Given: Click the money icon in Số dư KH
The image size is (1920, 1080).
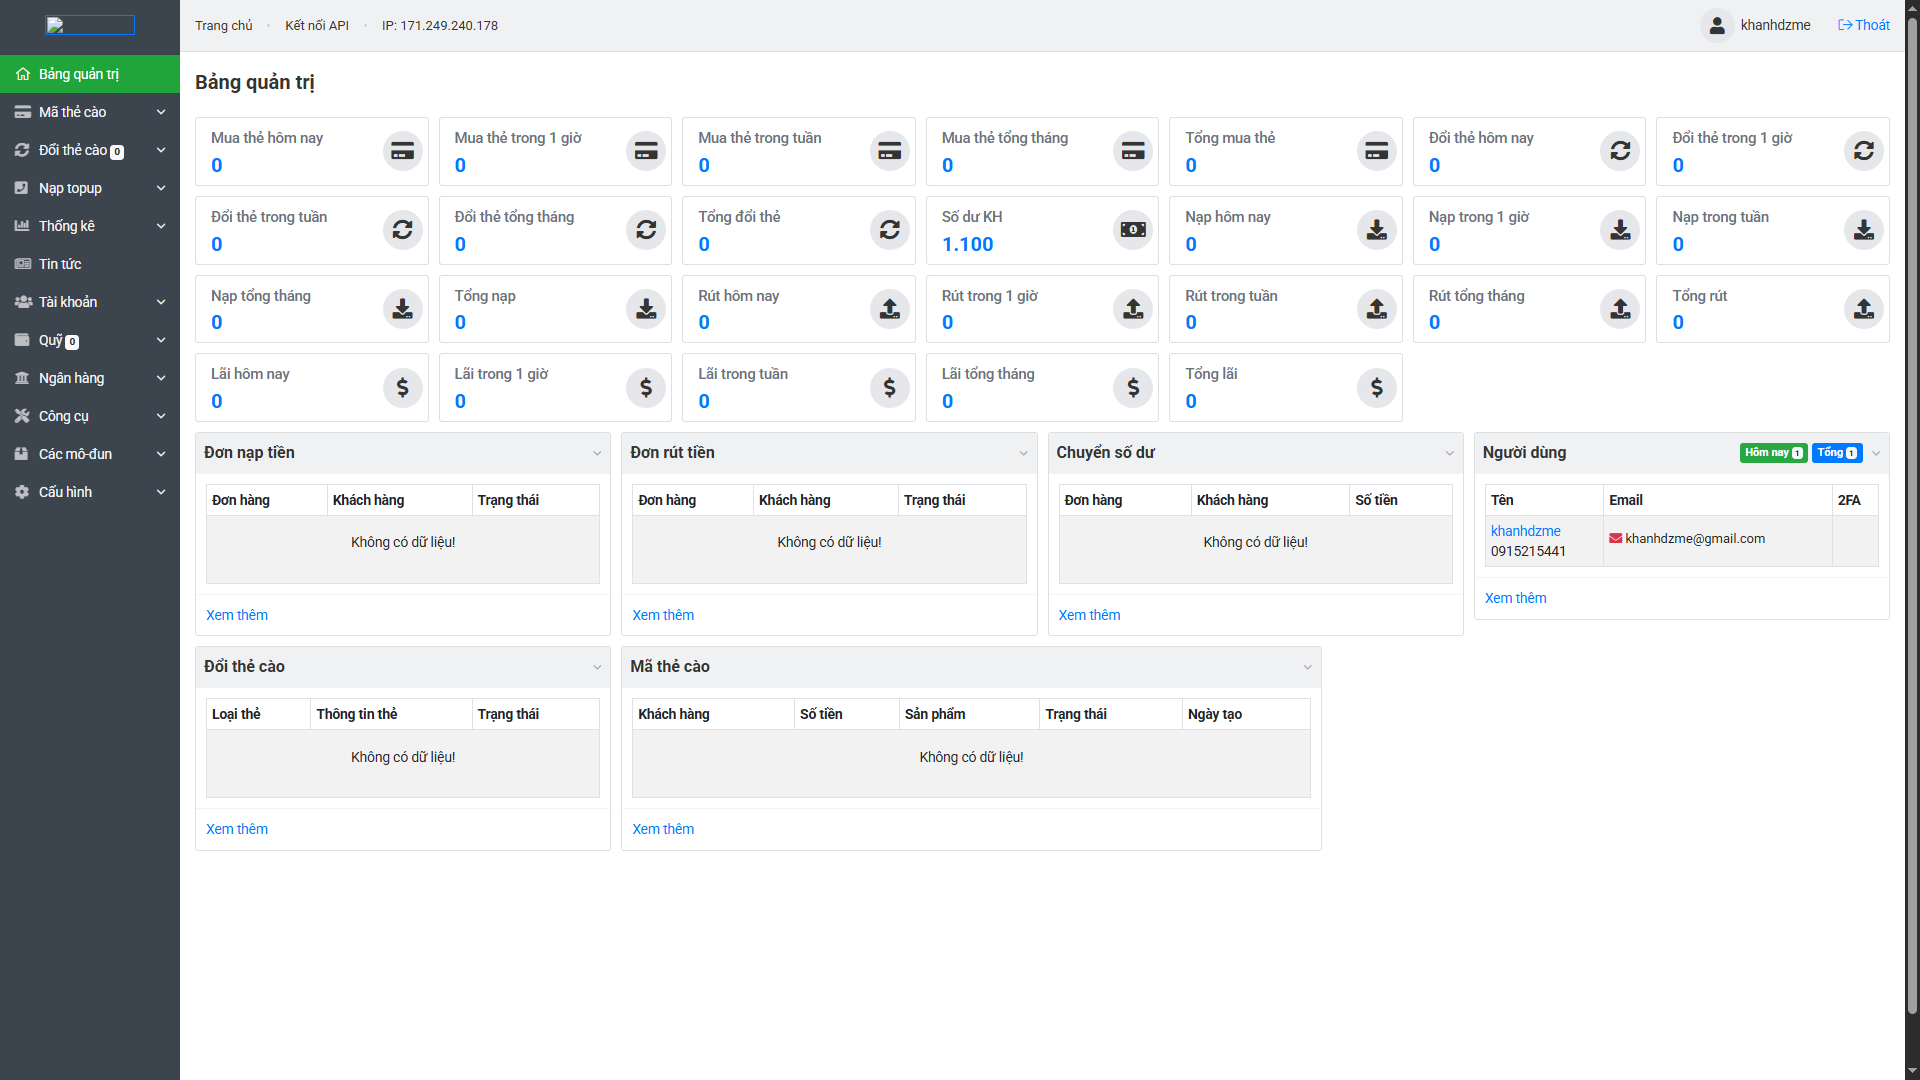Looking at the screenshot, I should pyautogui.click(x=1132, y=230).
